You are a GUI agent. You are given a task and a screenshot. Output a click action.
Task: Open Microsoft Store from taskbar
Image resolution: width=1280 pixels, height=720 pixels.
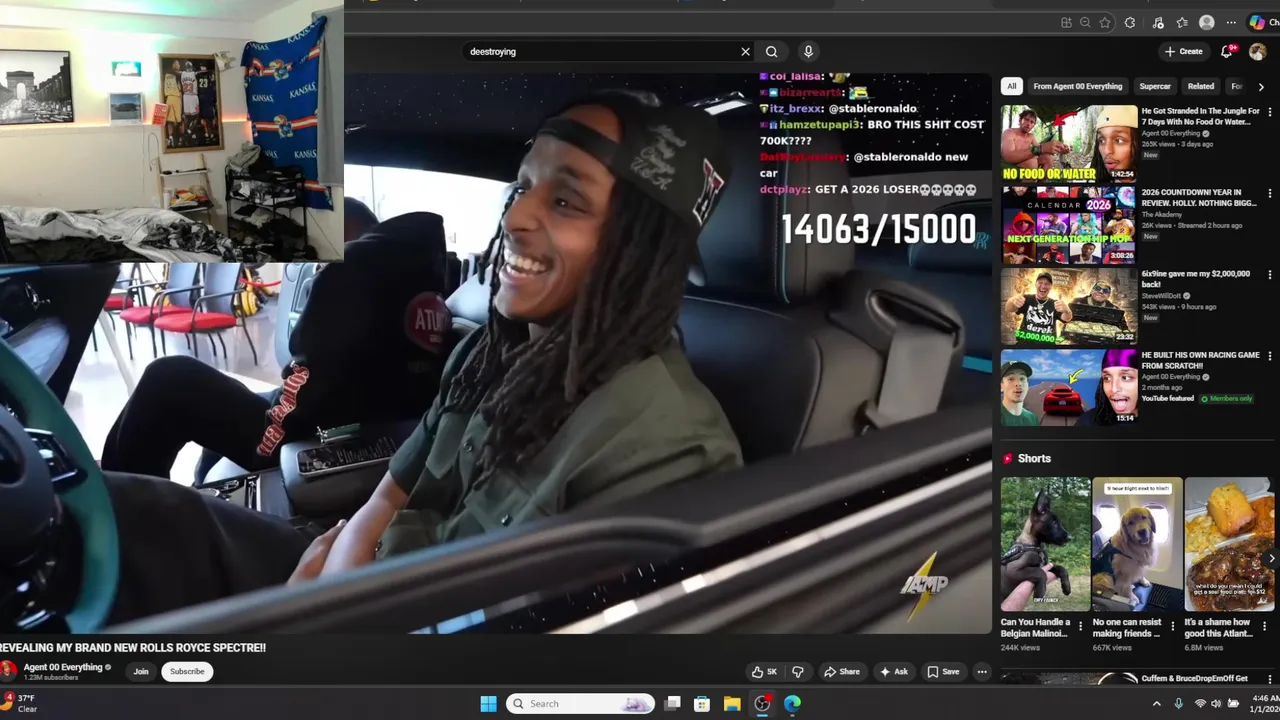click(x=702, y=704)
